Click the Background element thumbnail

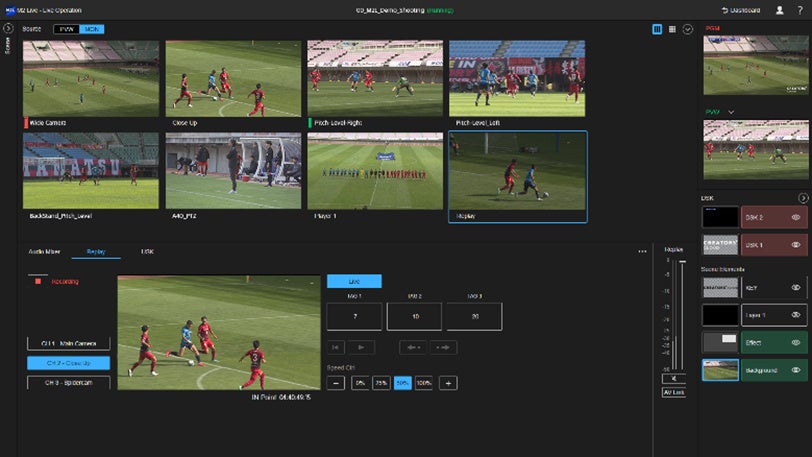pos(720,370)
